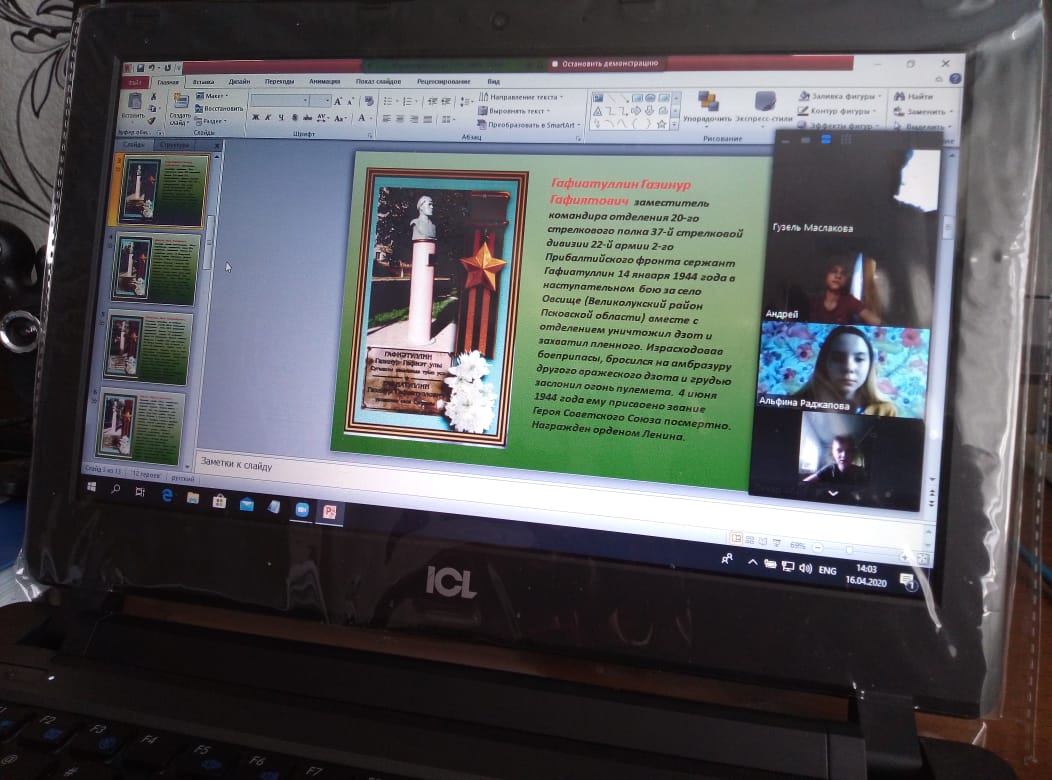Image resolution: width=1052 pixels, height=780 pixels.
Task: Click the Создать слайд (New Slide) icon
Action: (x=180, y=105)
